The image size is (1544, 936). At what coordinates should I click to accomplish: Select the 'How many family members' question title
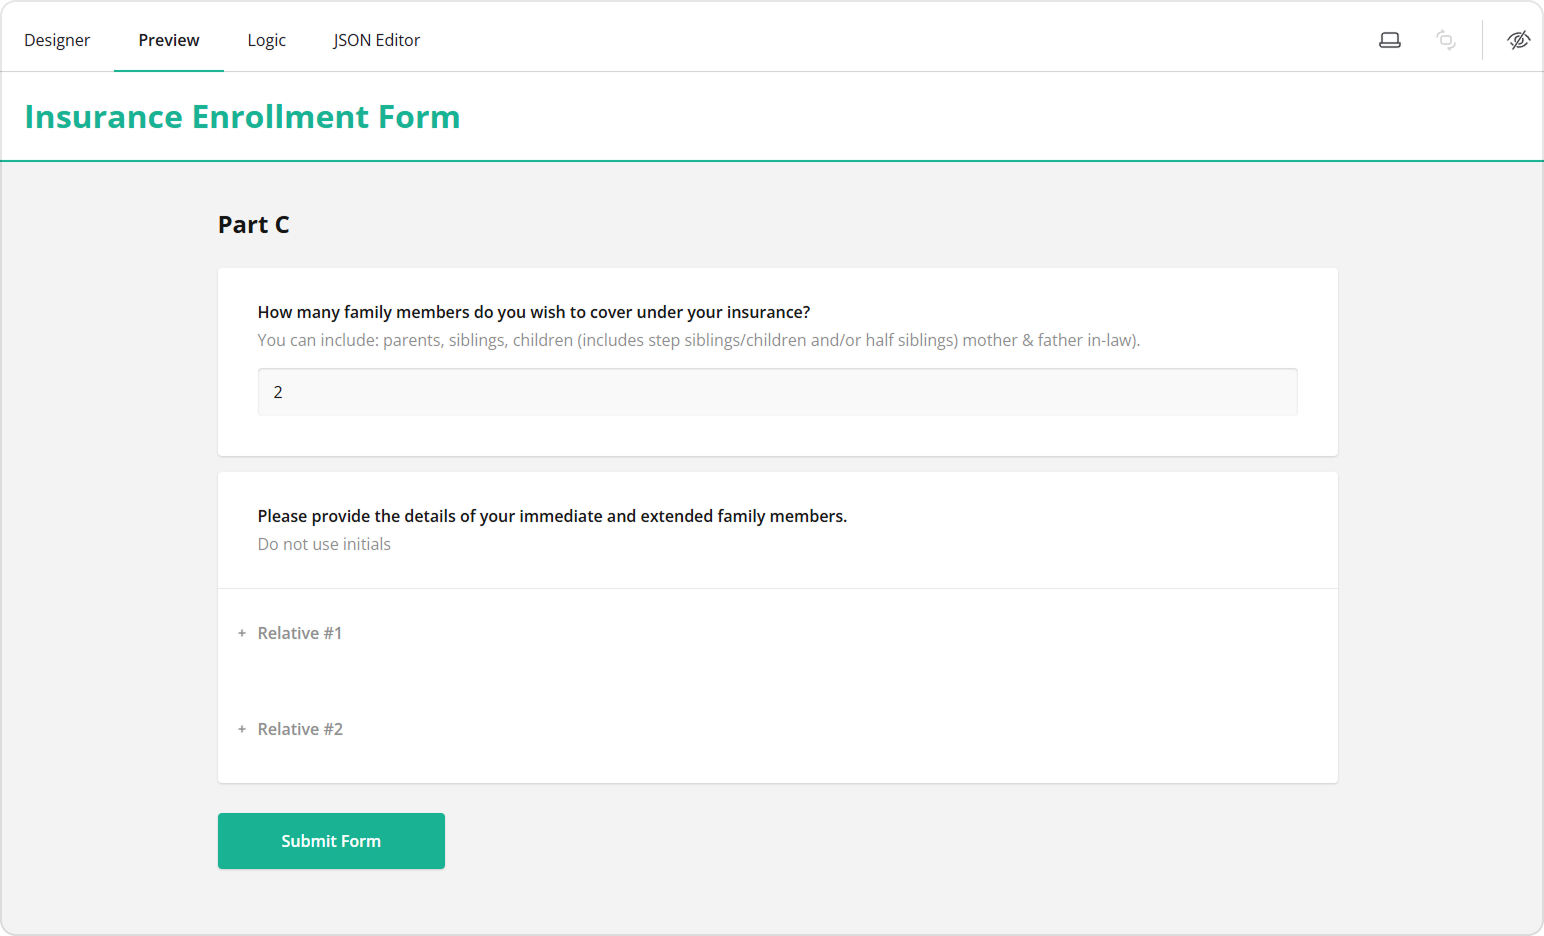coord(534,312)
